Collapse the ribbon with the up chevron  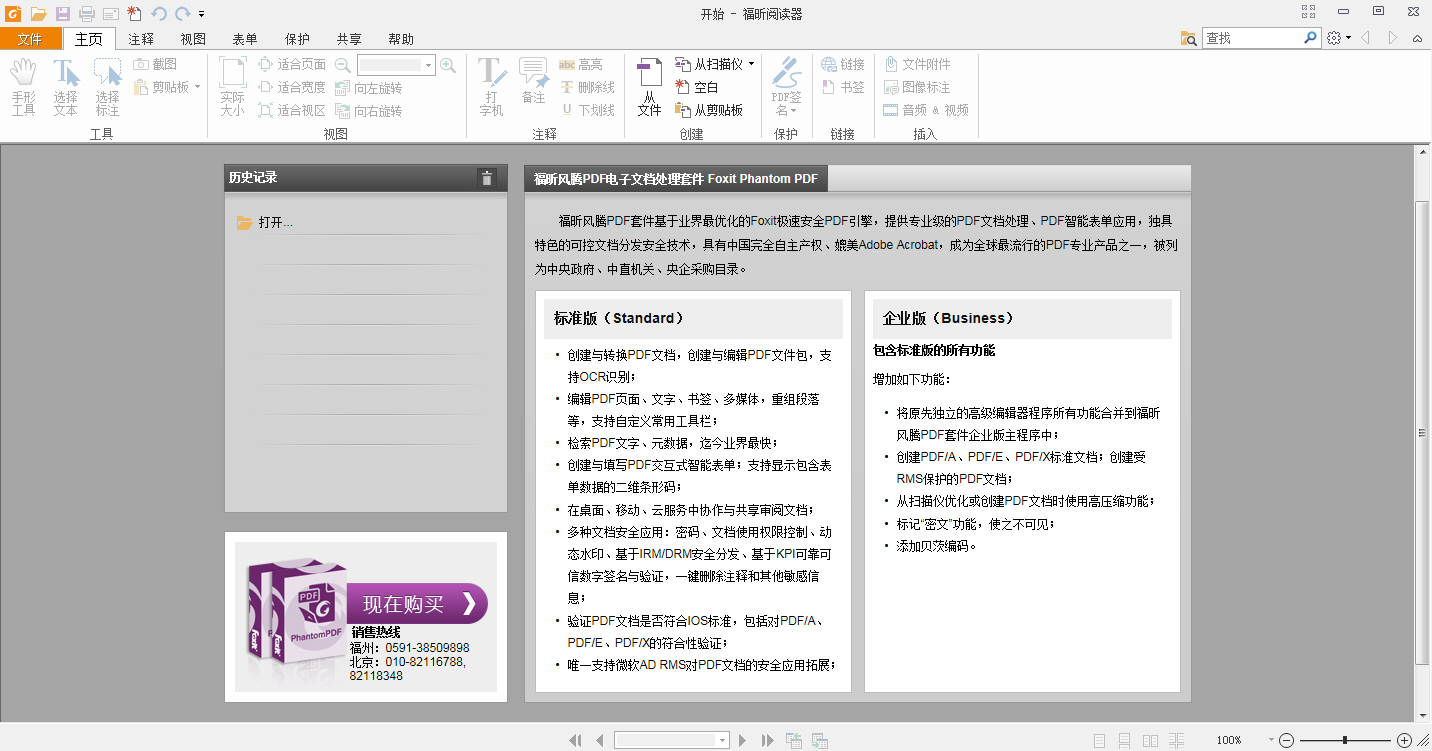coord(1418,38)
